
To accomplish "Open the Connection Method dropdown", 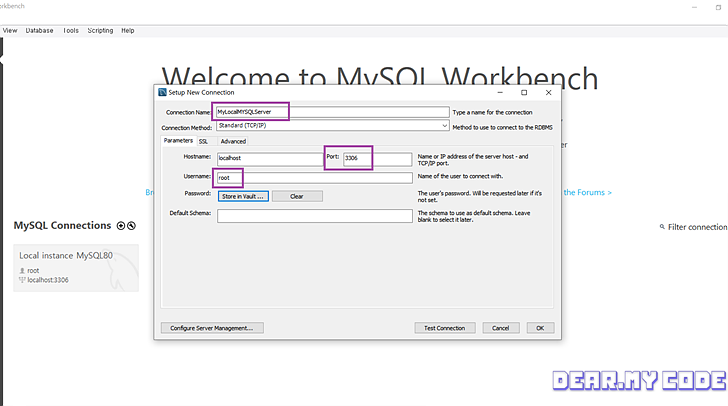I will coord(332,126).
